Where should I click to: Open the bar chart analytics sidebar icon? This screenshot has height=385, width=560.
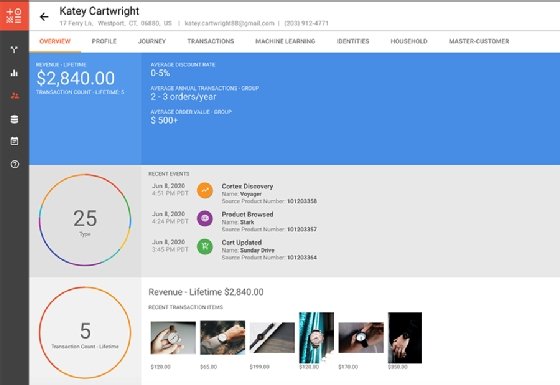point(14,73)
